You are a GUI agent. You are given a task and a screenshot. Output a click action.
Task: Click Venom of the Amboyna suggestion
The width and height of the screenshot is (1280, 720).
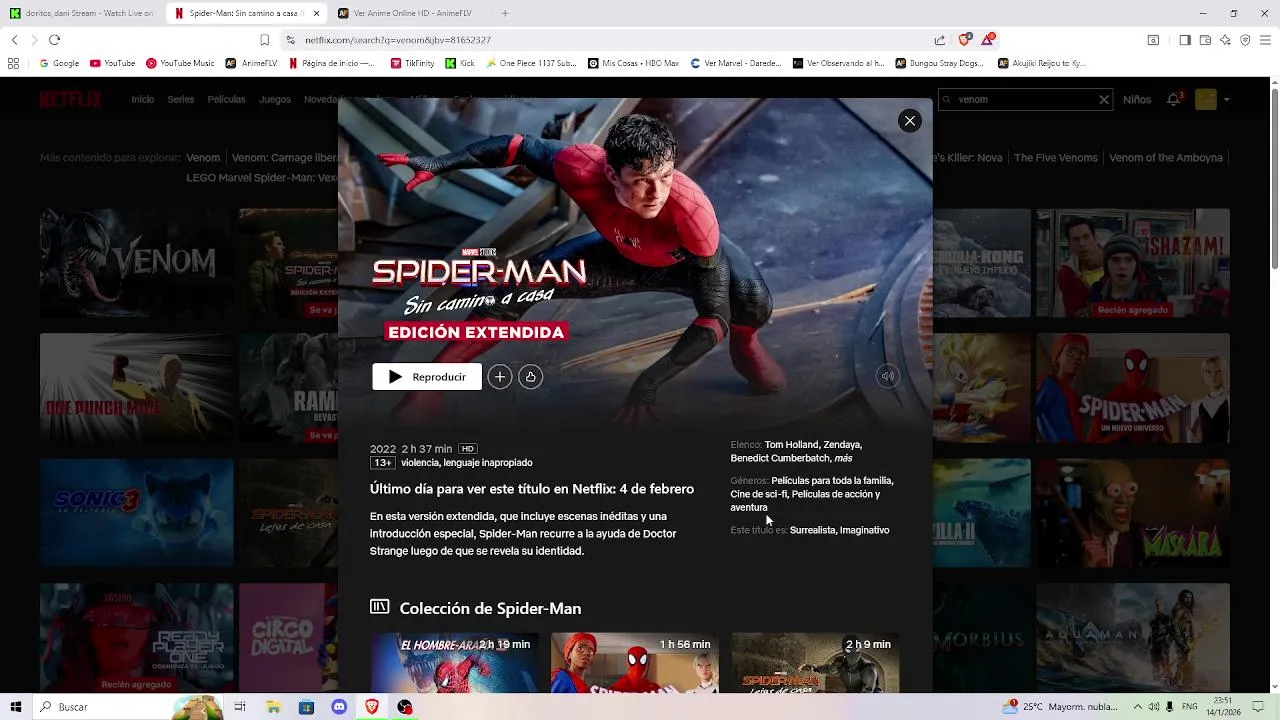pos(1166,158)
